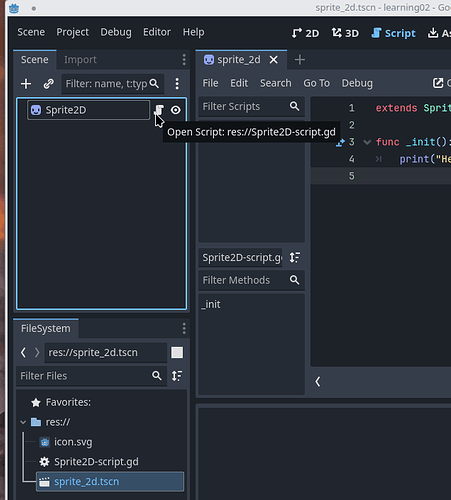This screenshot has height=500, width=451.
Task: Fold the _init function at line 3
Action: (367, 142)
